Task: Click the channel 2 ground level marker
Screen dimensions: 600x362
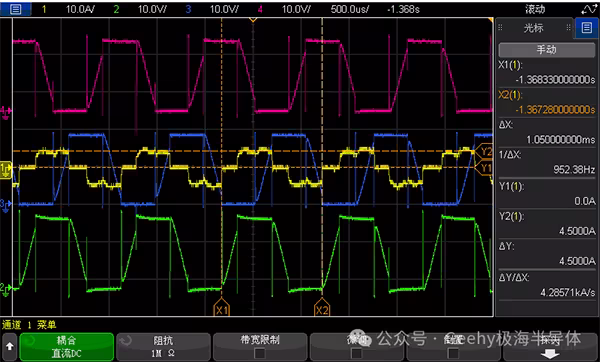Action: [x=5, y=289]
